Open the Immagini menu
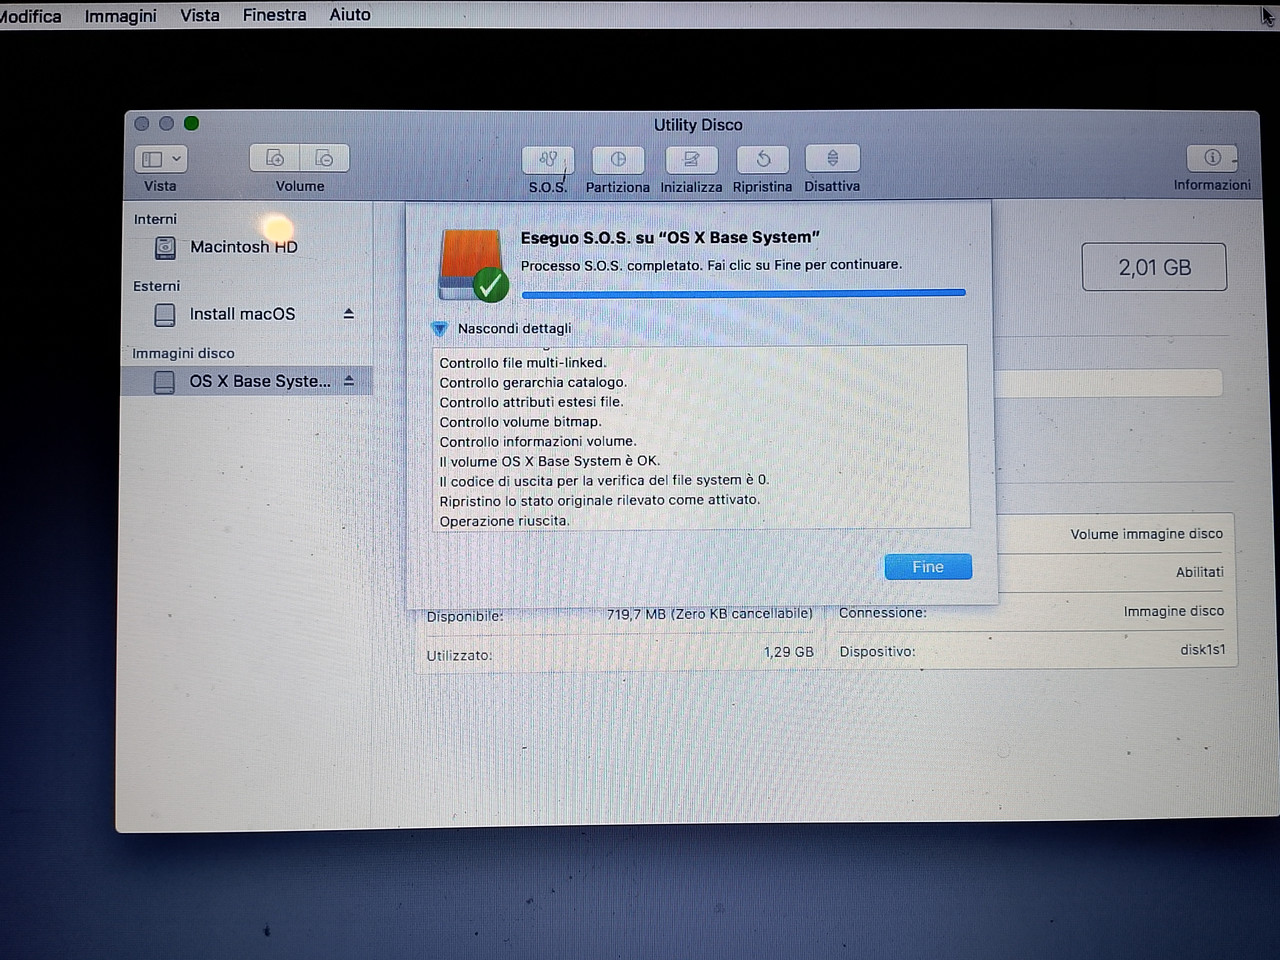1280x960 pixels. [x=121, y=16]
